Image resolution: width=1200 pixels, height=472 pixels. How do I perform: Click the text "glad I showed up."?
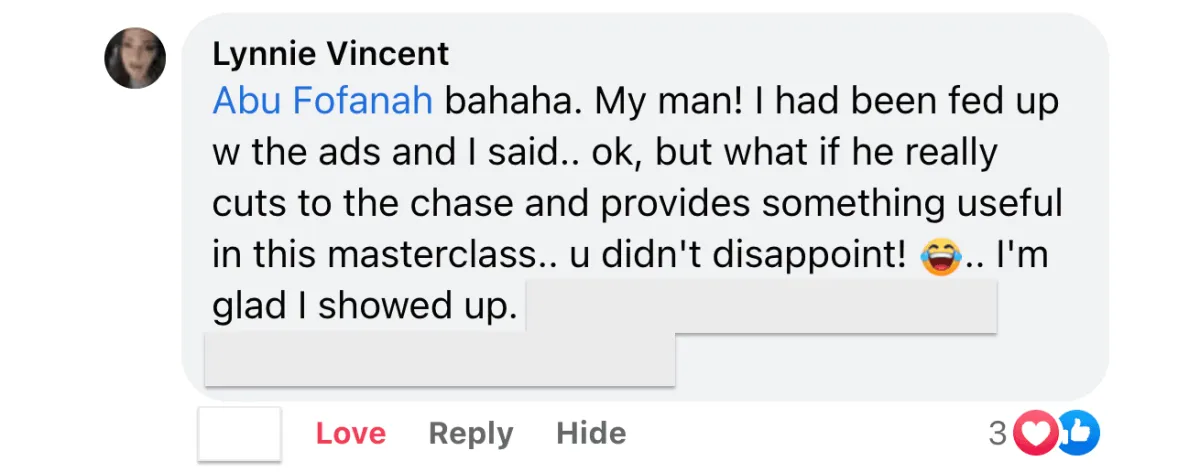coord(364,307)
